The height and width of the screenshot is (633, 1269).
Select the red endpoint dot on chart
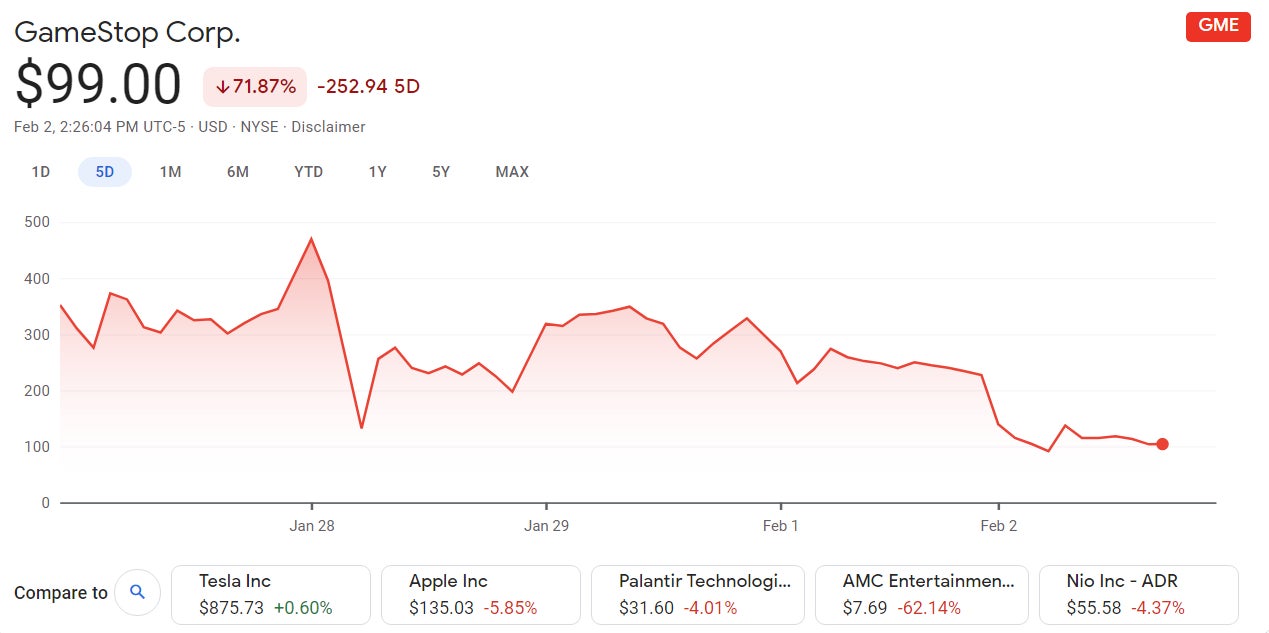point(1162,443)
